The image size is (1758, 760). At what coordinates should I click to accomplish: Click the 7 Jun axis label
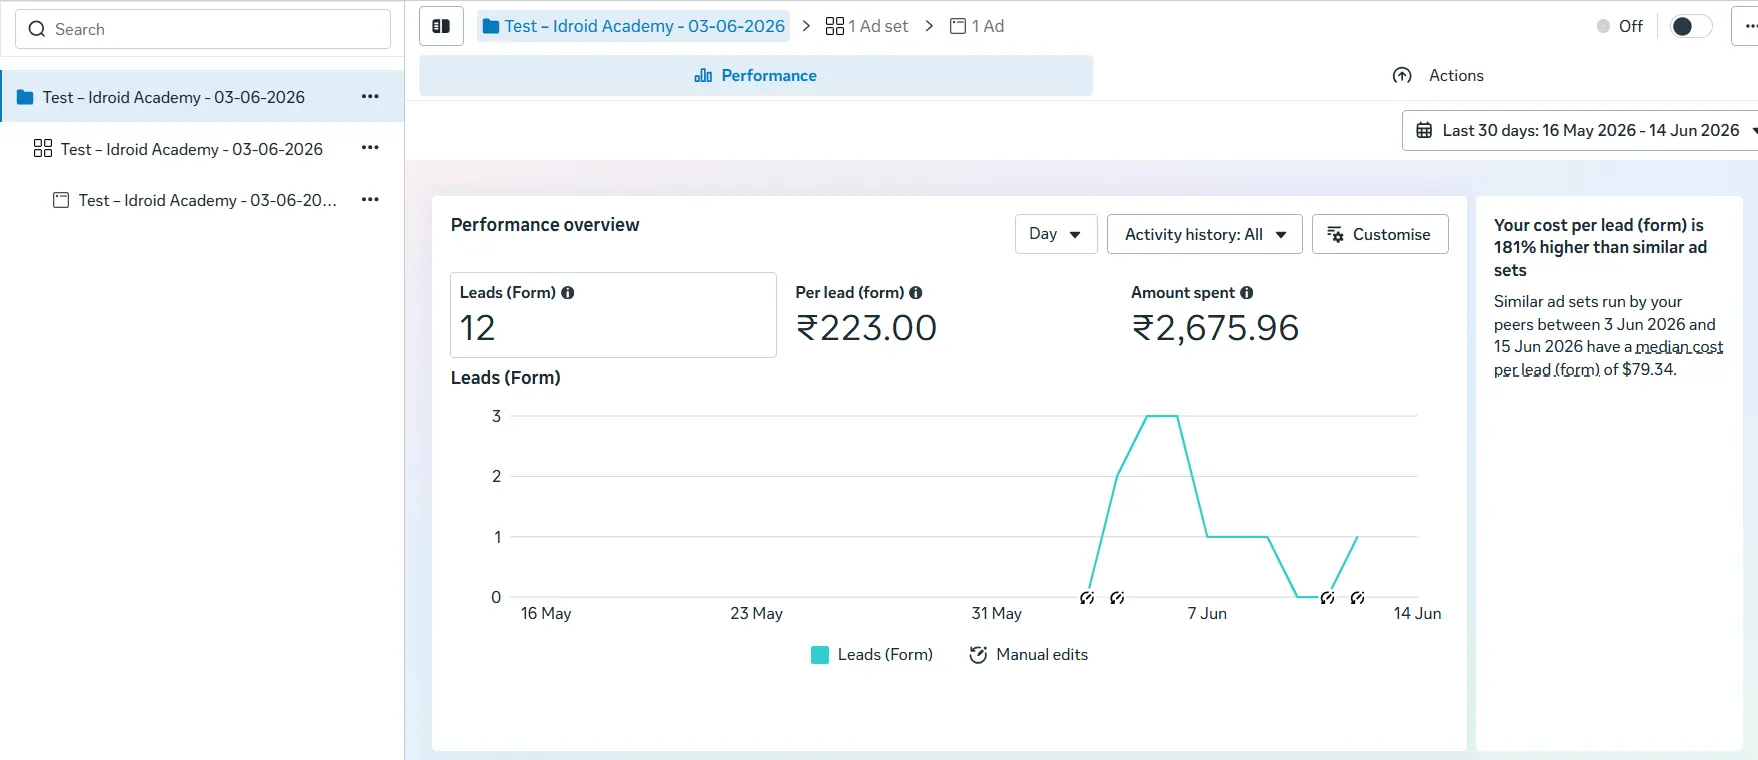pyautogui.click(x=1207, y=614)
